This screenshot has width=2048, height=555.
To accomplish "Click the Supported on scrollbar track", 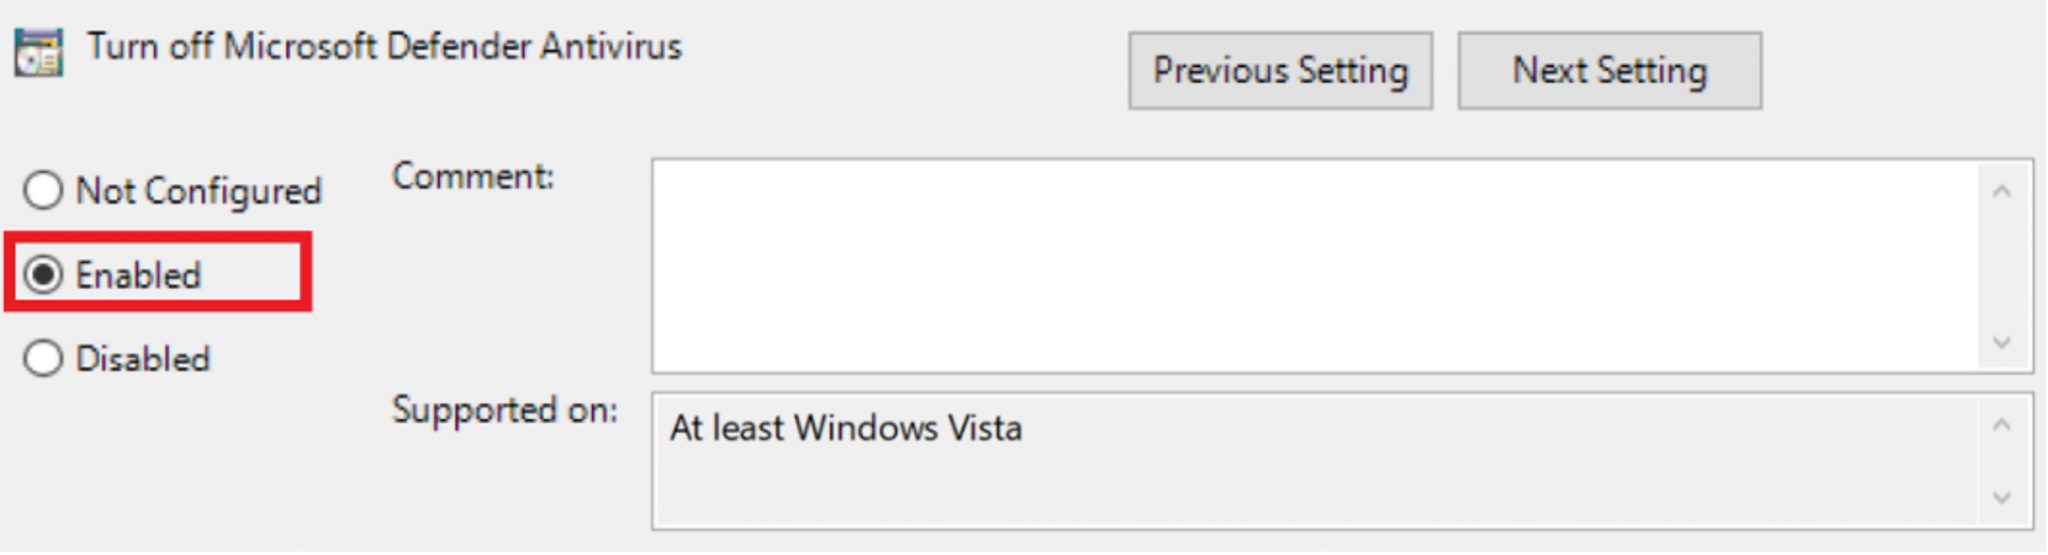I will pos(2001,461).
